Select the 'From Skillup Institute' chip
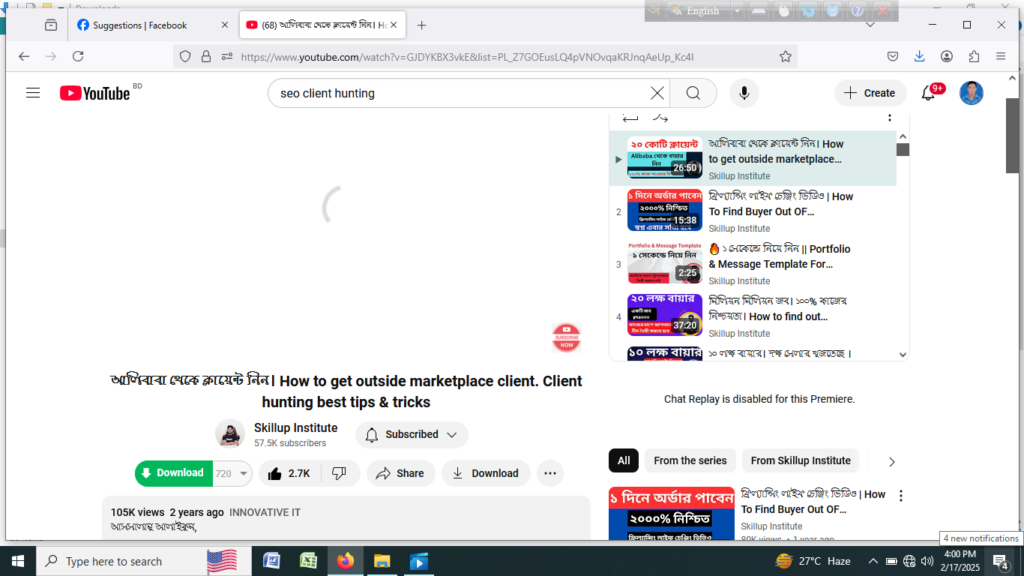The height and width of the screenshot is (576, 1024). [x=800, y=461]
